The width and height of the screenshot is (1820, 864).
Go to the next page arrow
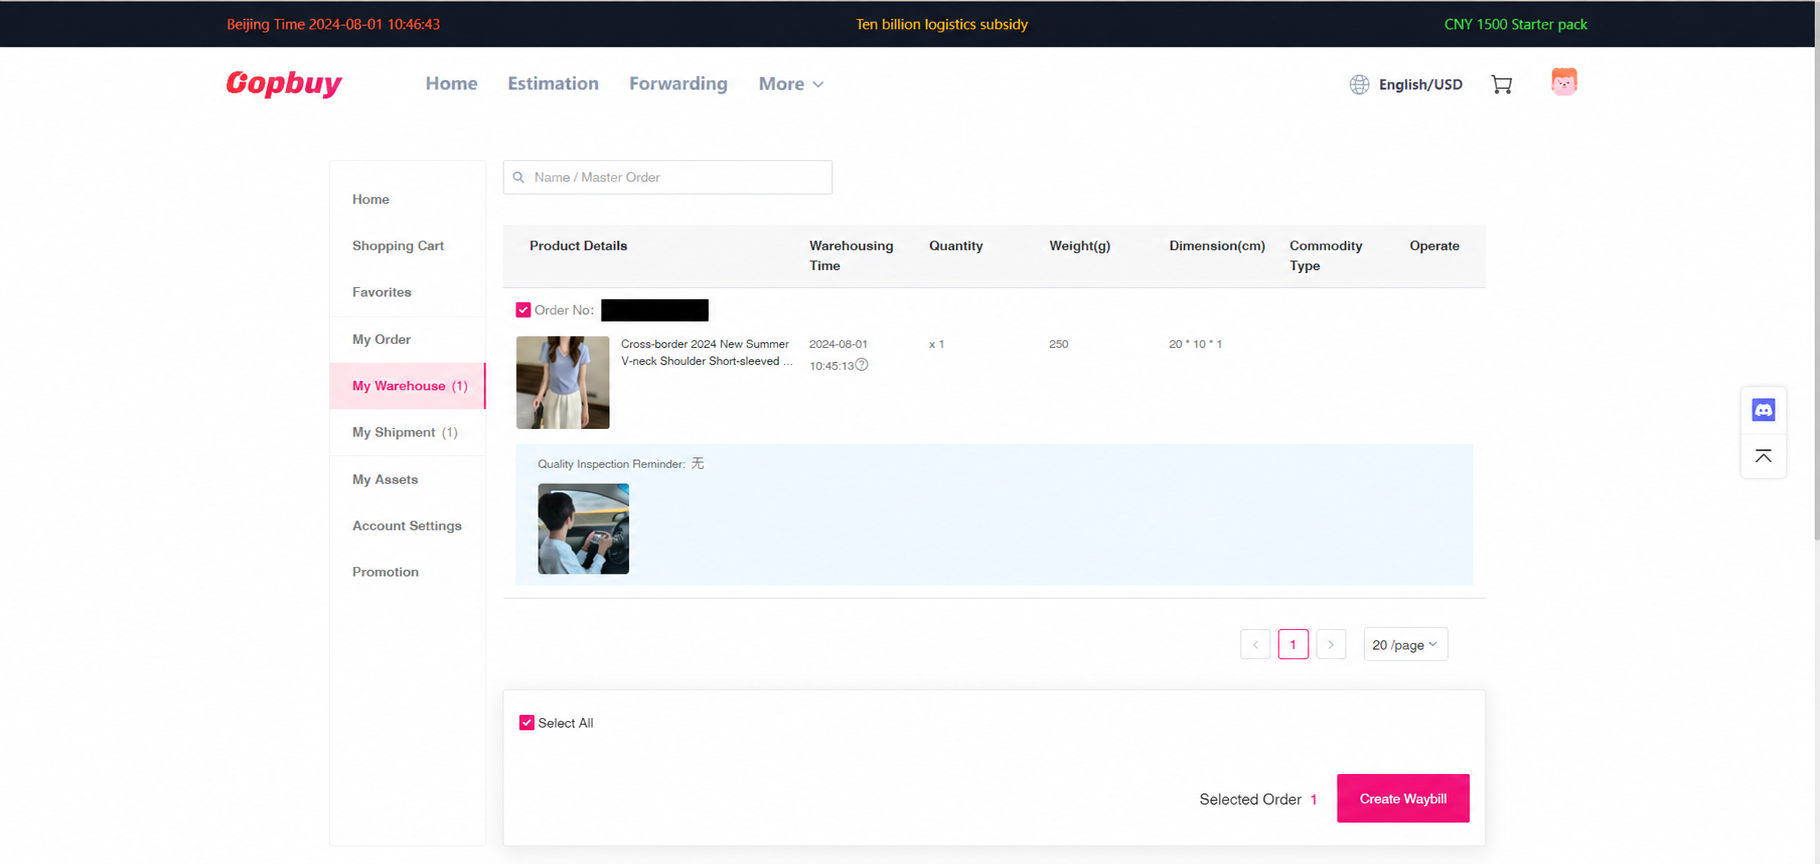coord(1331,645)
